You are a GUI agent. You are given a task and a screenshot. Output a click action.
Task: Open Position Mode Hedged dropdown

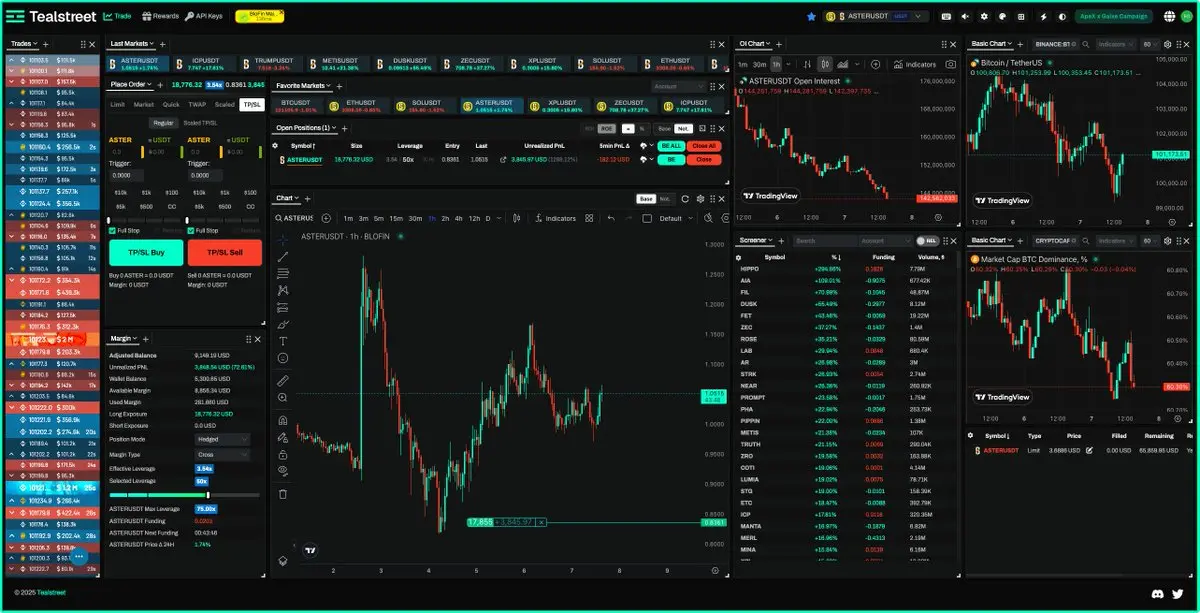pyautogui.click(x=224, y=439)
